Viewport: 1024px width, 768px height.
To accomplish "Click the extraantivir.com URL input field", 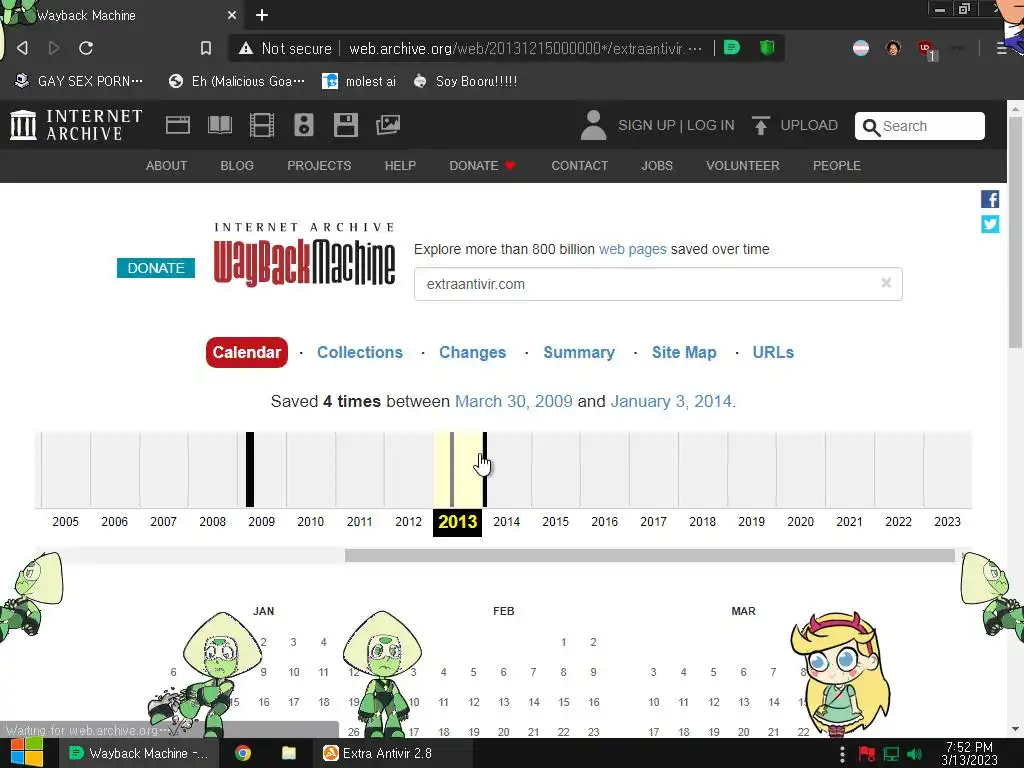I will coord(658,284).
